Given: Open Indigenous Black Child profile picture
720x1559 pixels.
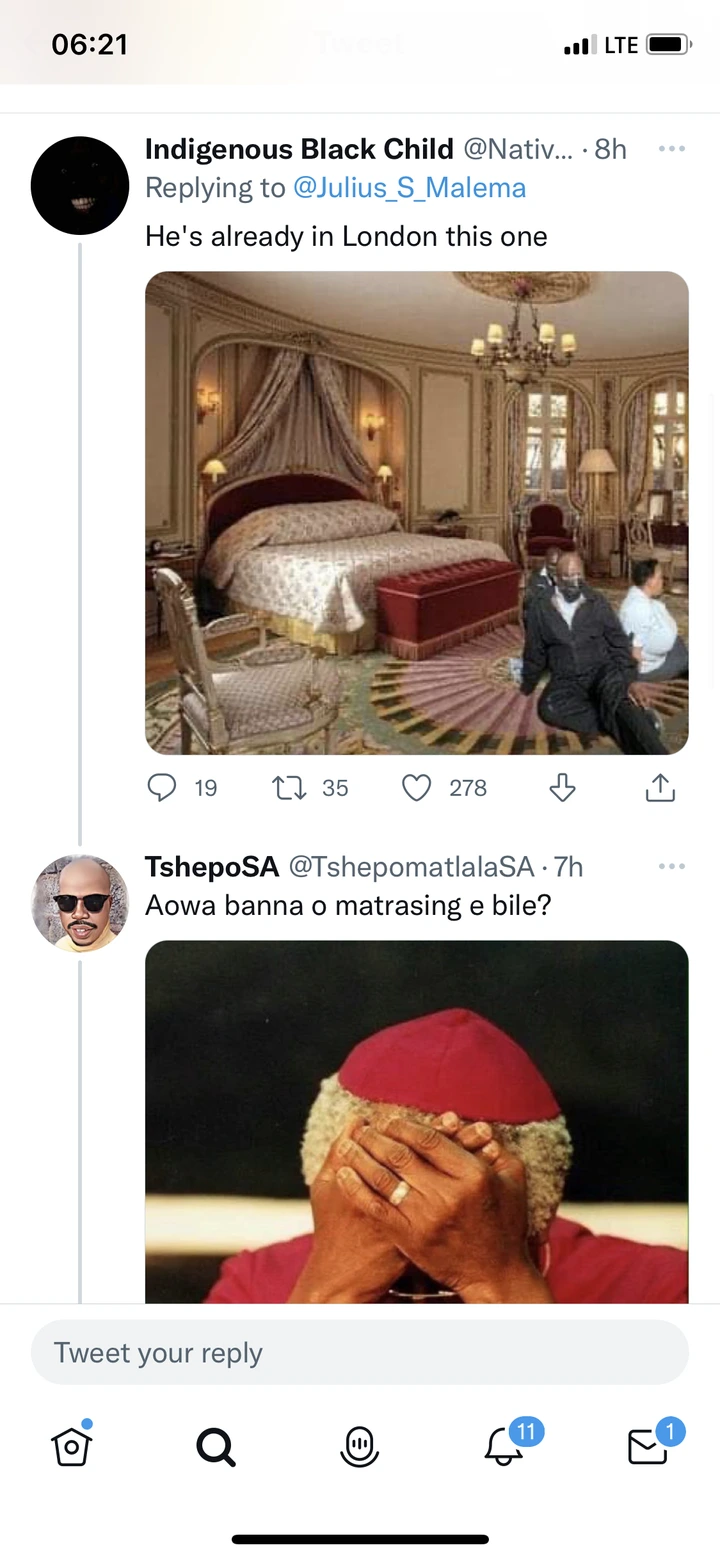Looking at the screenshot, I should (x=80, y=186).
